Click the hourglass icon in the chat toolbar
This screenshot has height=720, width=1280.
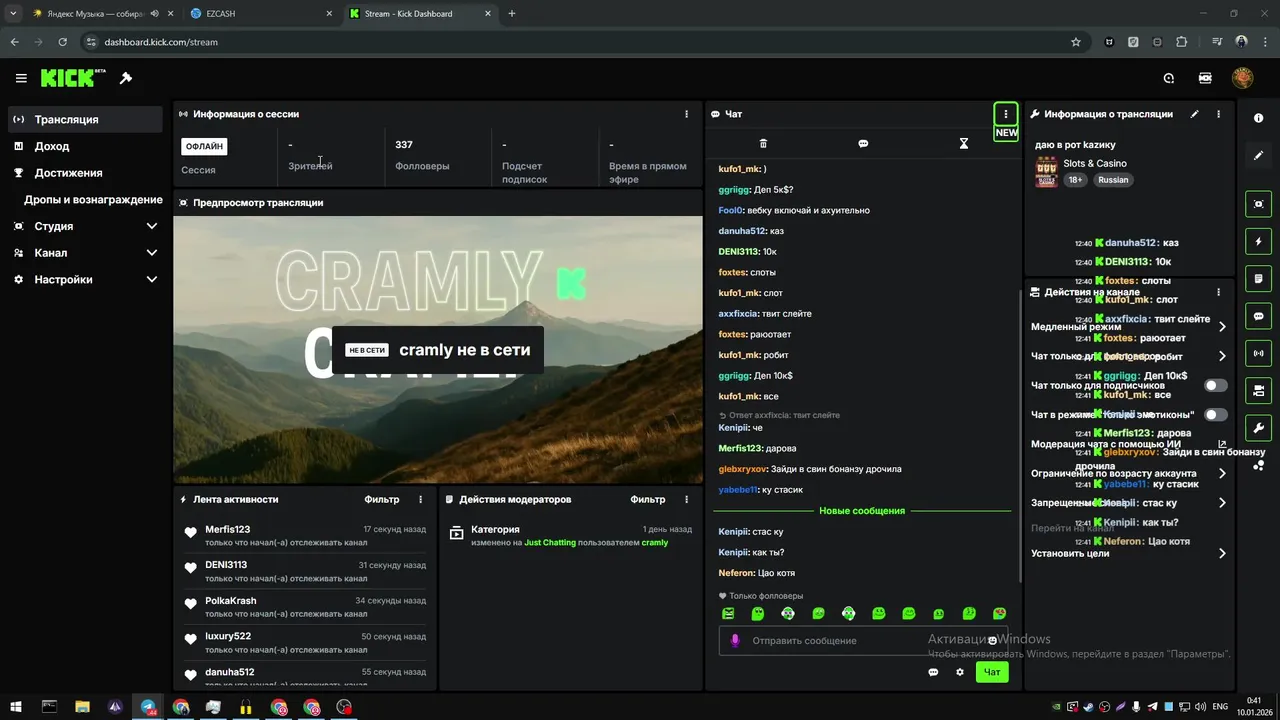(x=964, y=144)
